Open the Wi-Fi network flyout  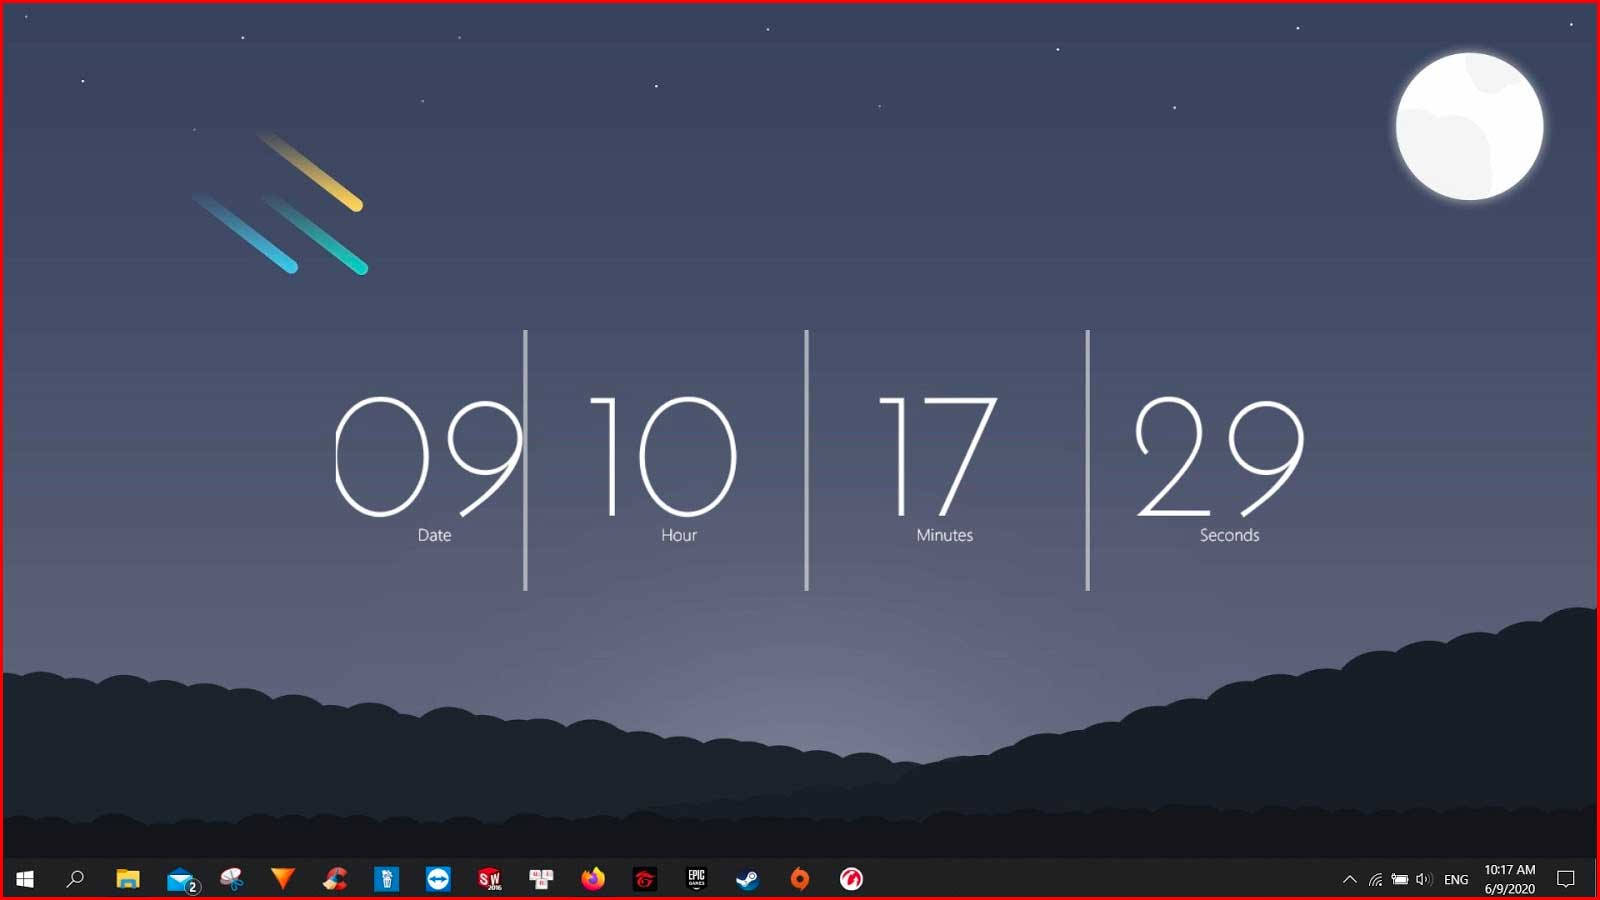[1376, 880]
